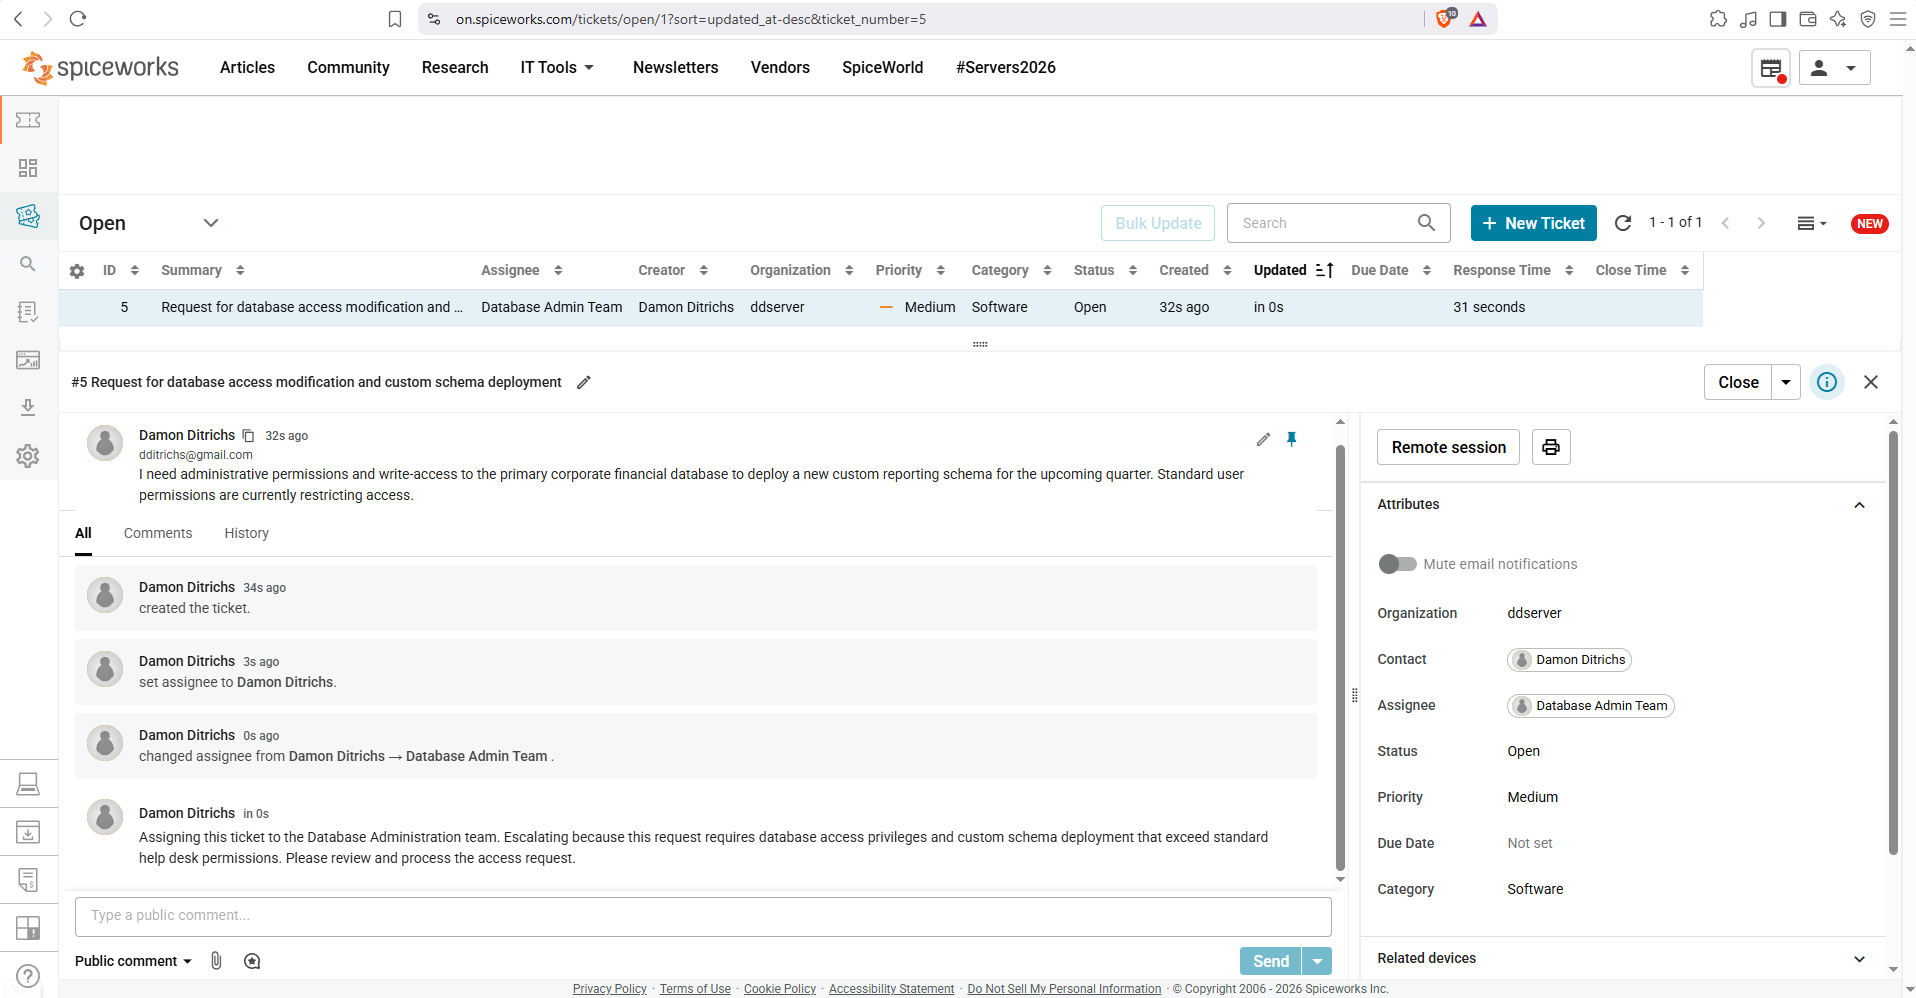Focus the Type a public comment field
The image size is (1916, 998).
(x=703, y=916)
